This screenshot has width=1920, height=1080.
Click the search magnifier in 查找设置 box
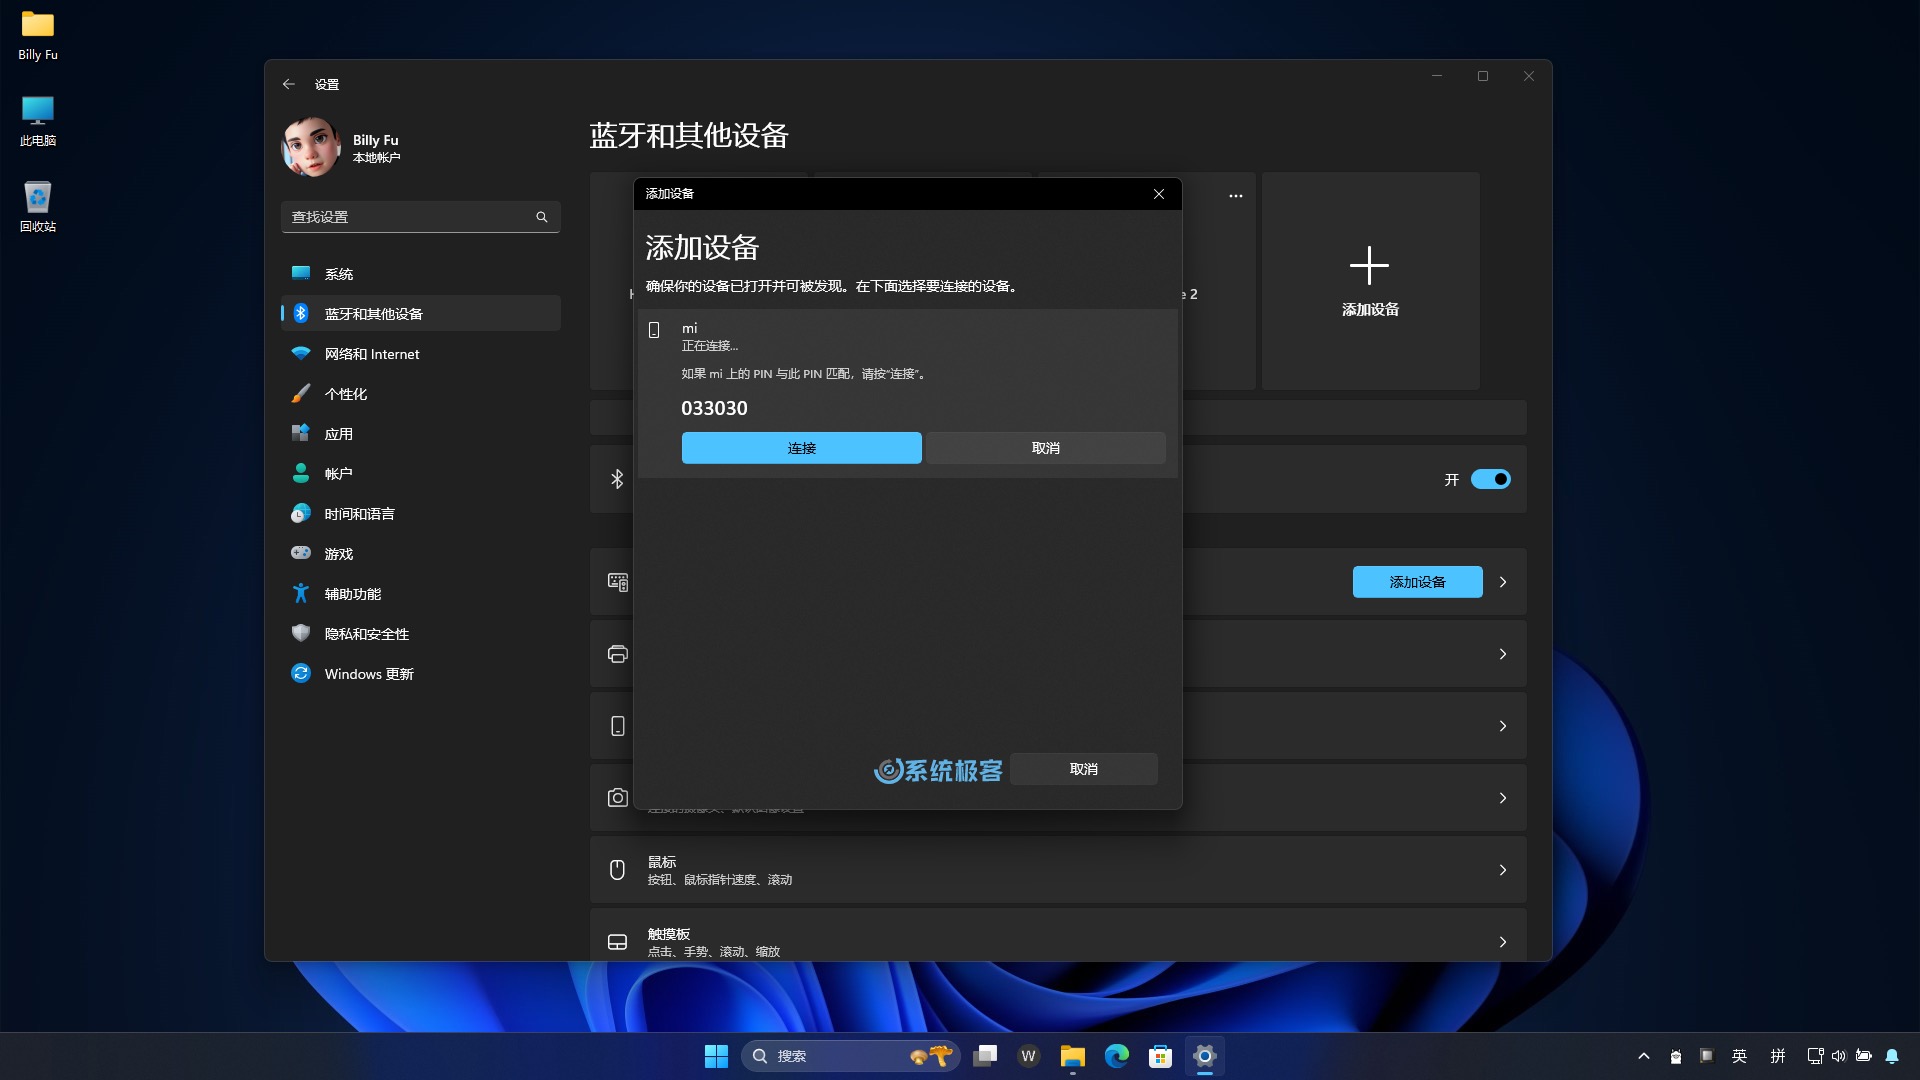pyautogui.click(x=541, y=217)
